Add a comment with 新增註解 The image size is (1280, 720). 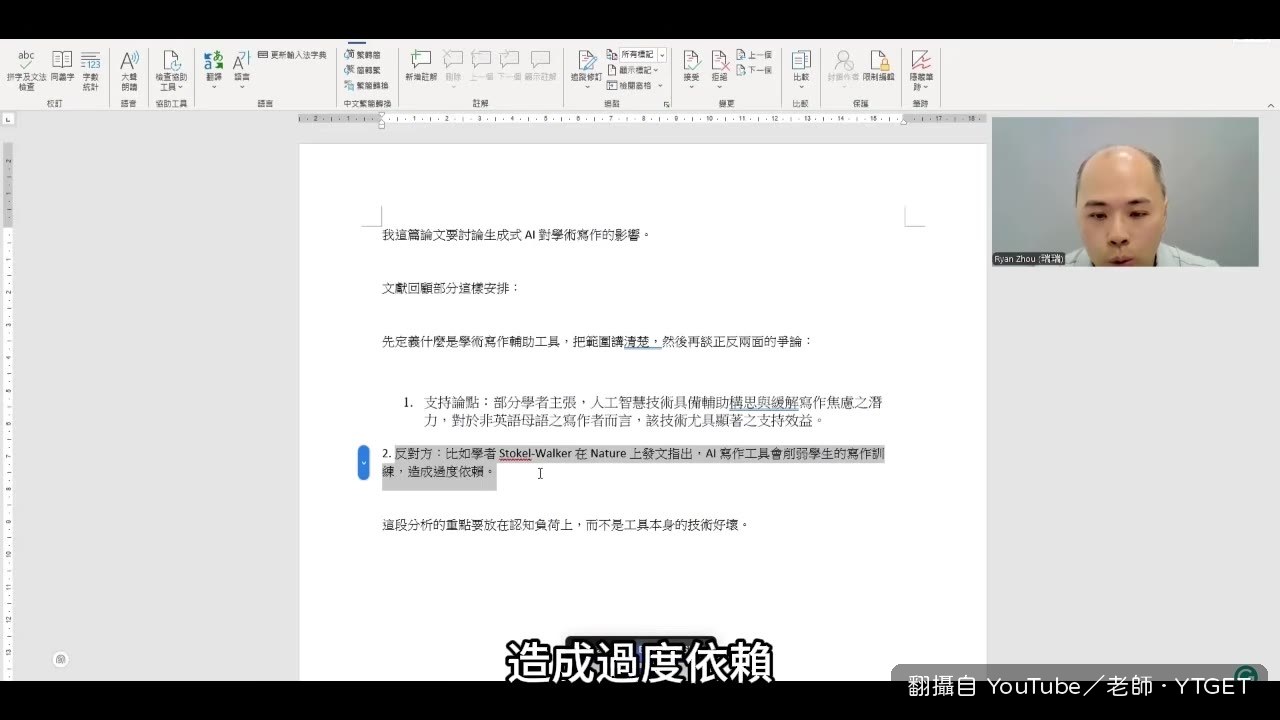click(421, 67)
